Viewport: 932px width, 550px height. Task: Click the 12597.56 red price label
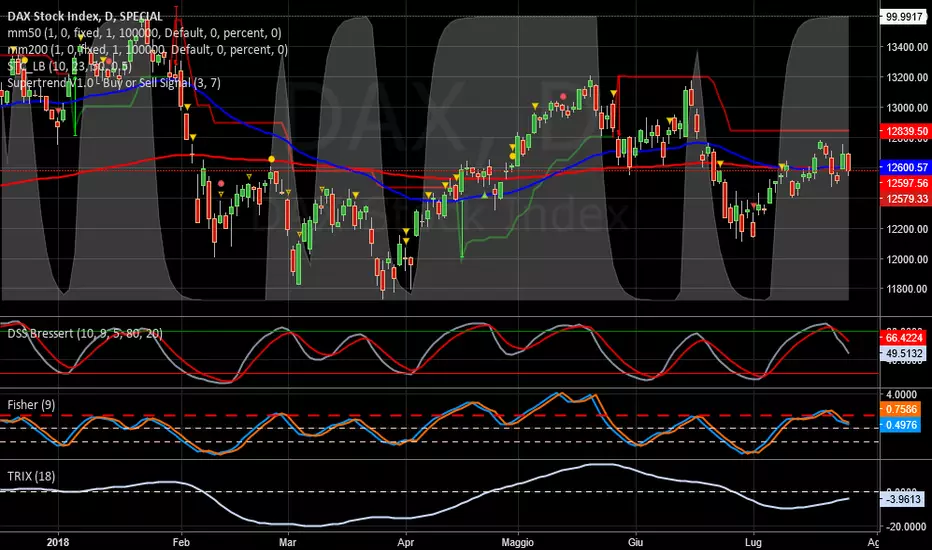905,183
